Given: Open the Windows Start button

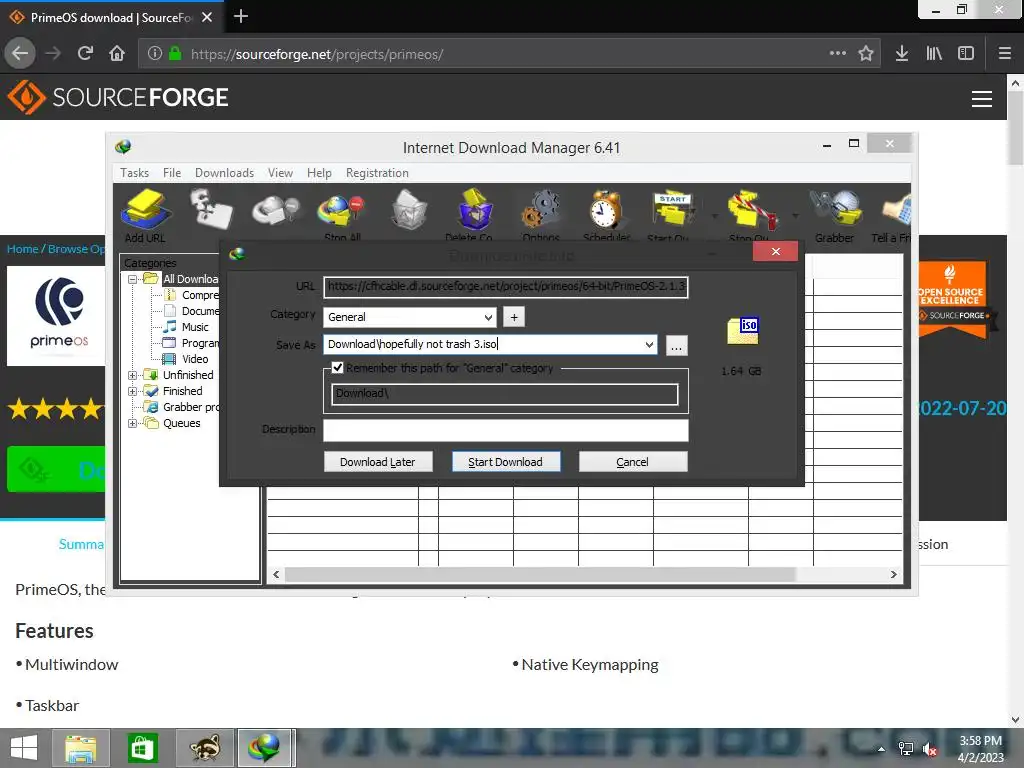Looking at the screenshot, I should [x=24, y=748].
